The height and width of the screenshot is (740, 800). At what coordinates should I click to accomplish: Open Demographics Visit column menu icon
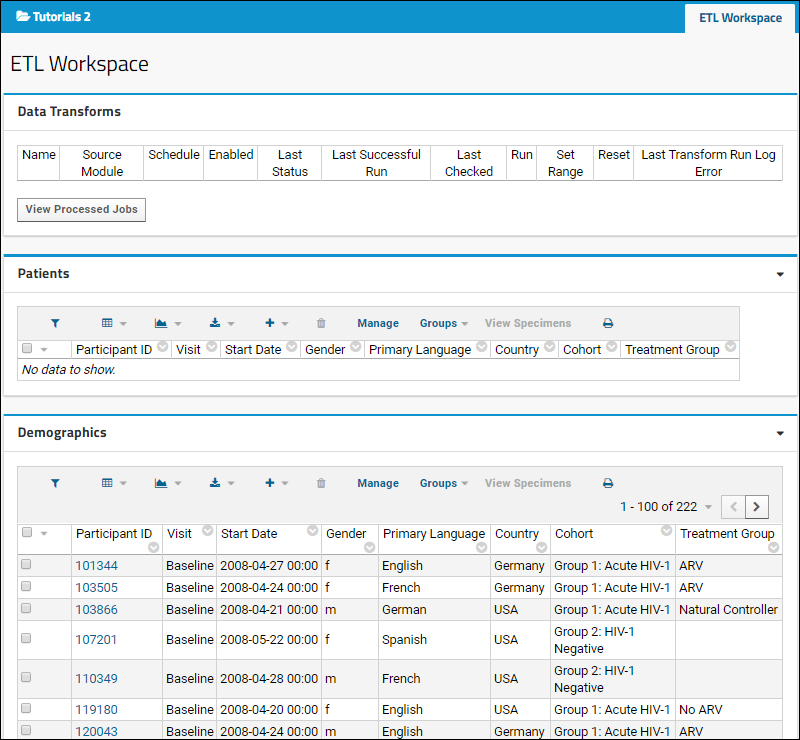click(207, 531)
